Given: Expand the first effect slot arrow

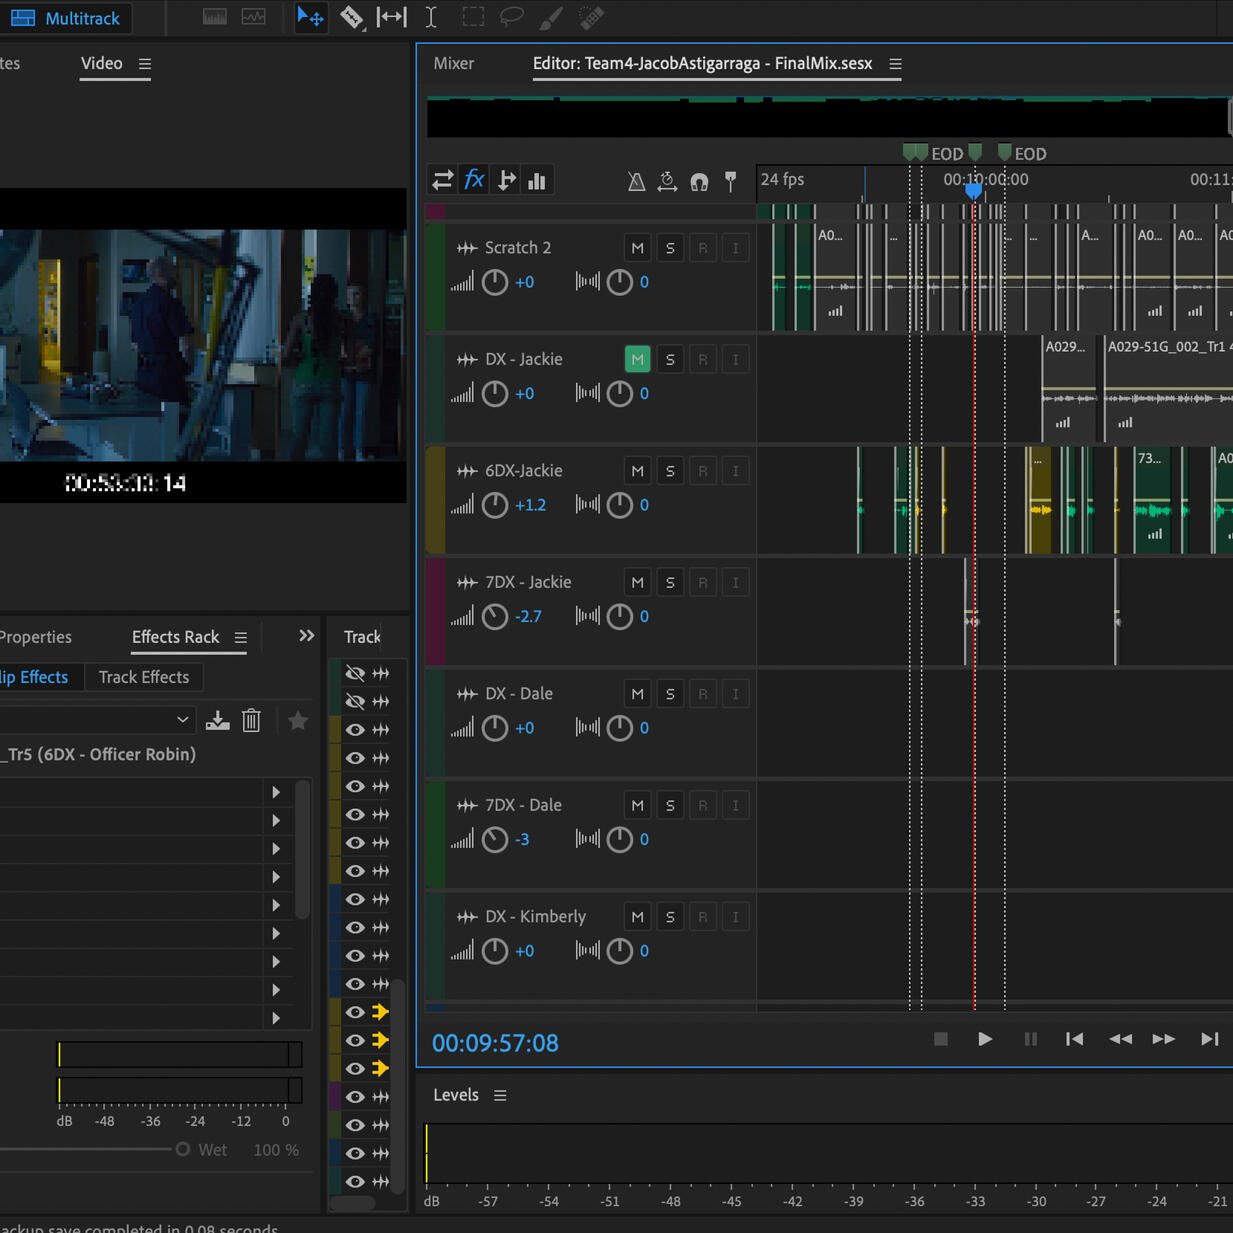Looking at the screenshot, I should click(x=276, y=792).
